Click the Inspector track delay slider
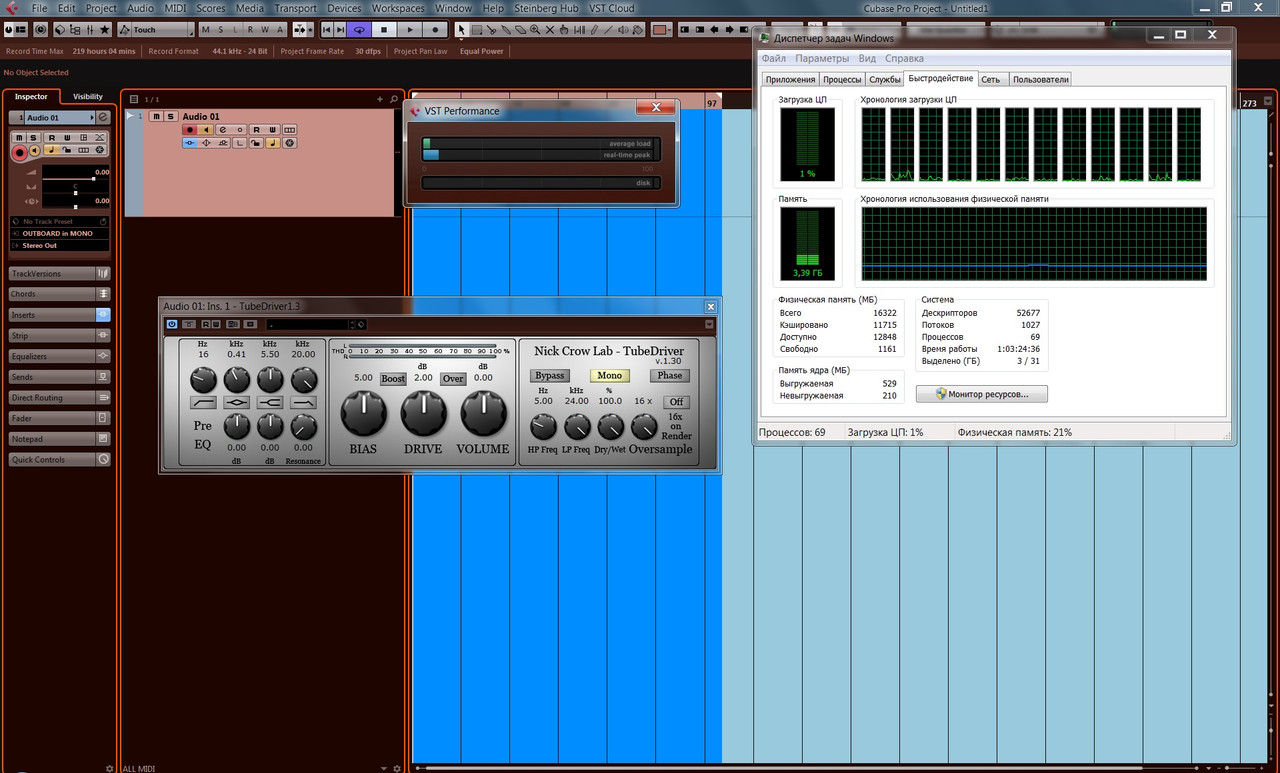This screenshot has height=773, width=1280. tap(75, 205)
